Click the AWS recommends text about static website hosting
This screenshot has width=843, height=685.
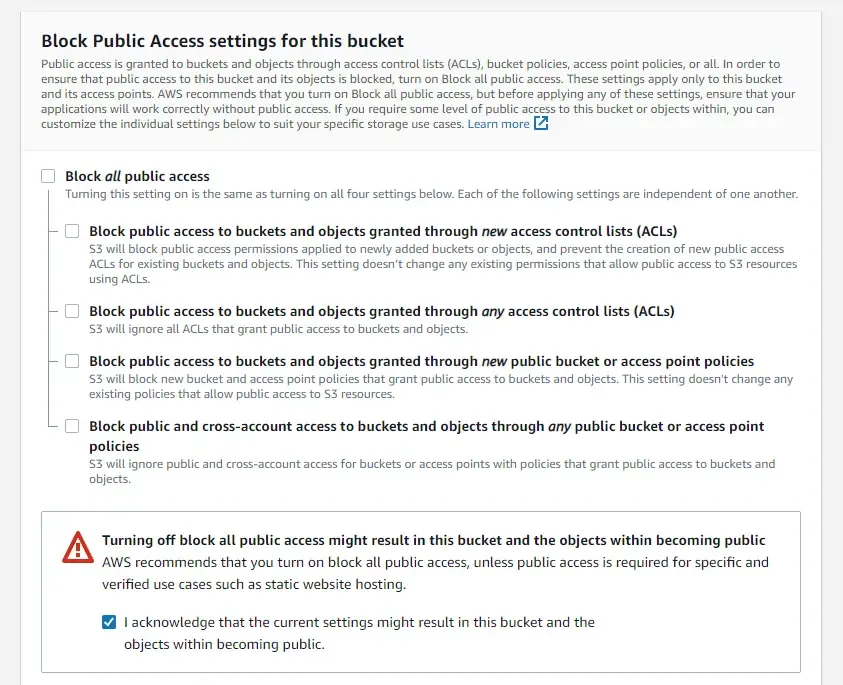pyautogui.click(x=435, y=573)
